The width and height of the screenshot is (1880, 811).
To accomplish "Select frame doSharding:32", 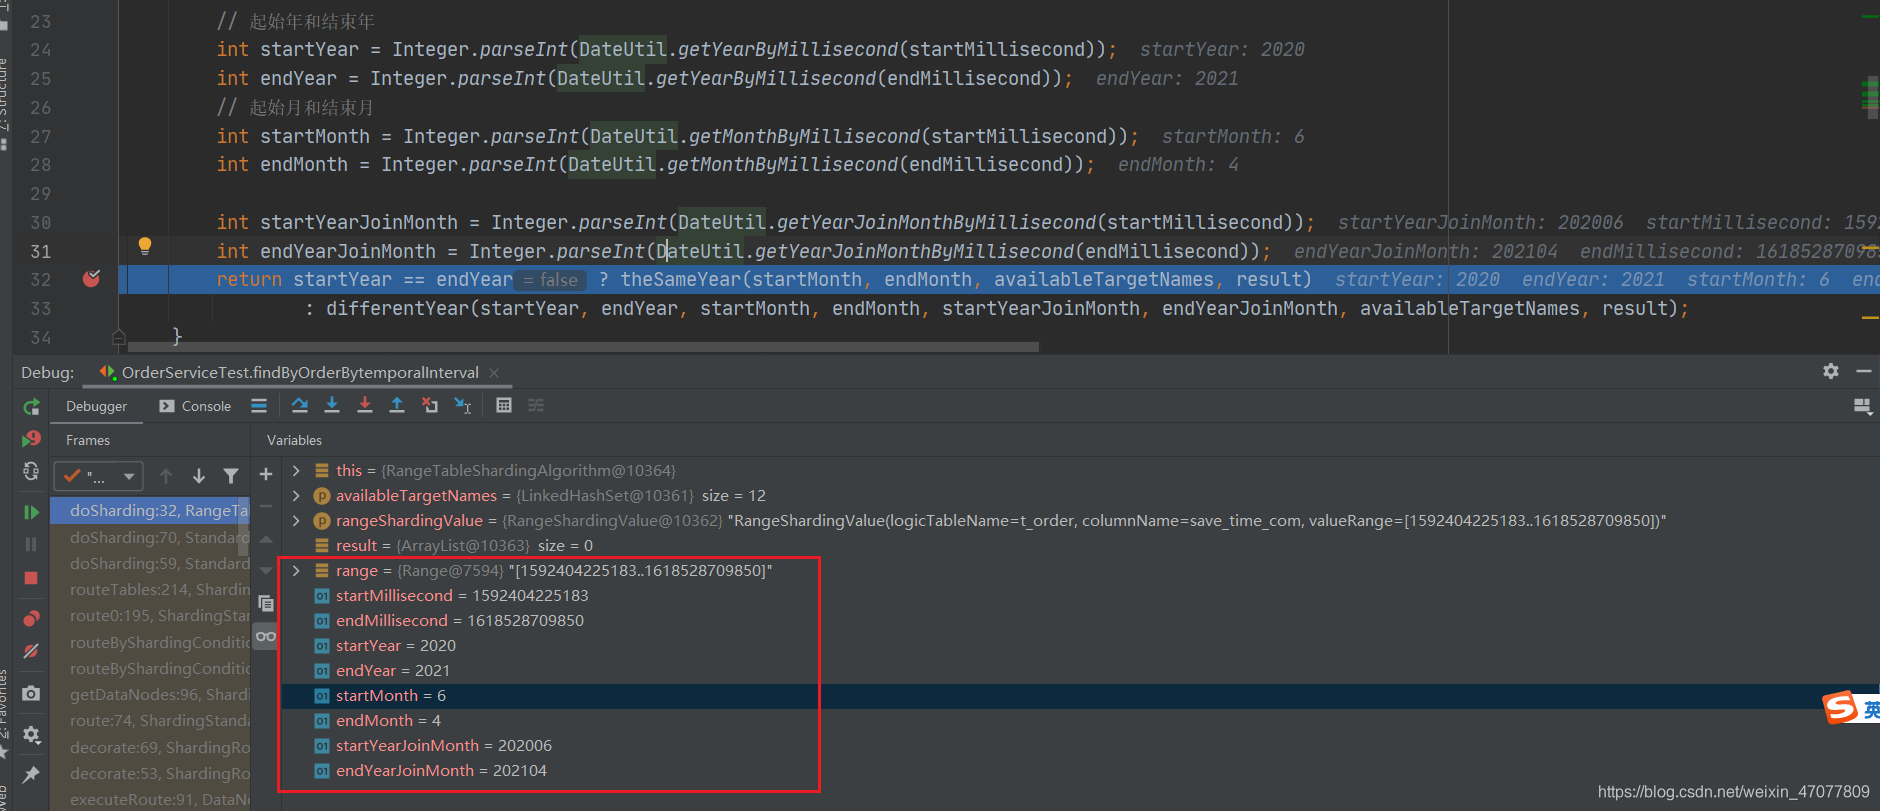I will pyautogui.click(x=150, y=510).
